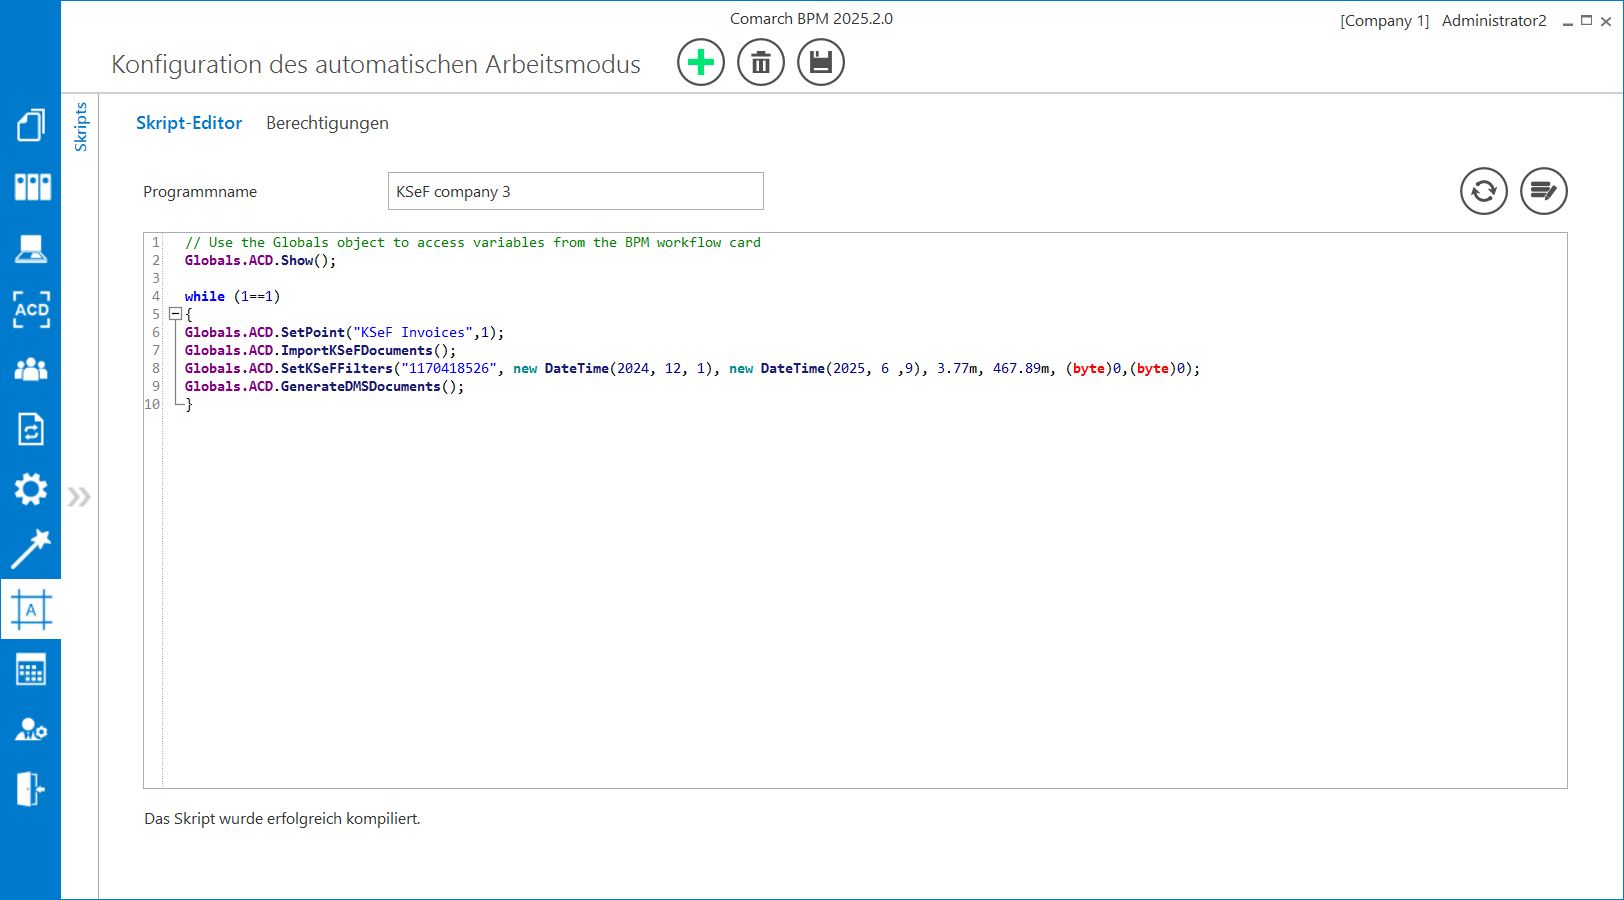Click the SetPoint "KSeF Invoices" line

pos(344,333)
